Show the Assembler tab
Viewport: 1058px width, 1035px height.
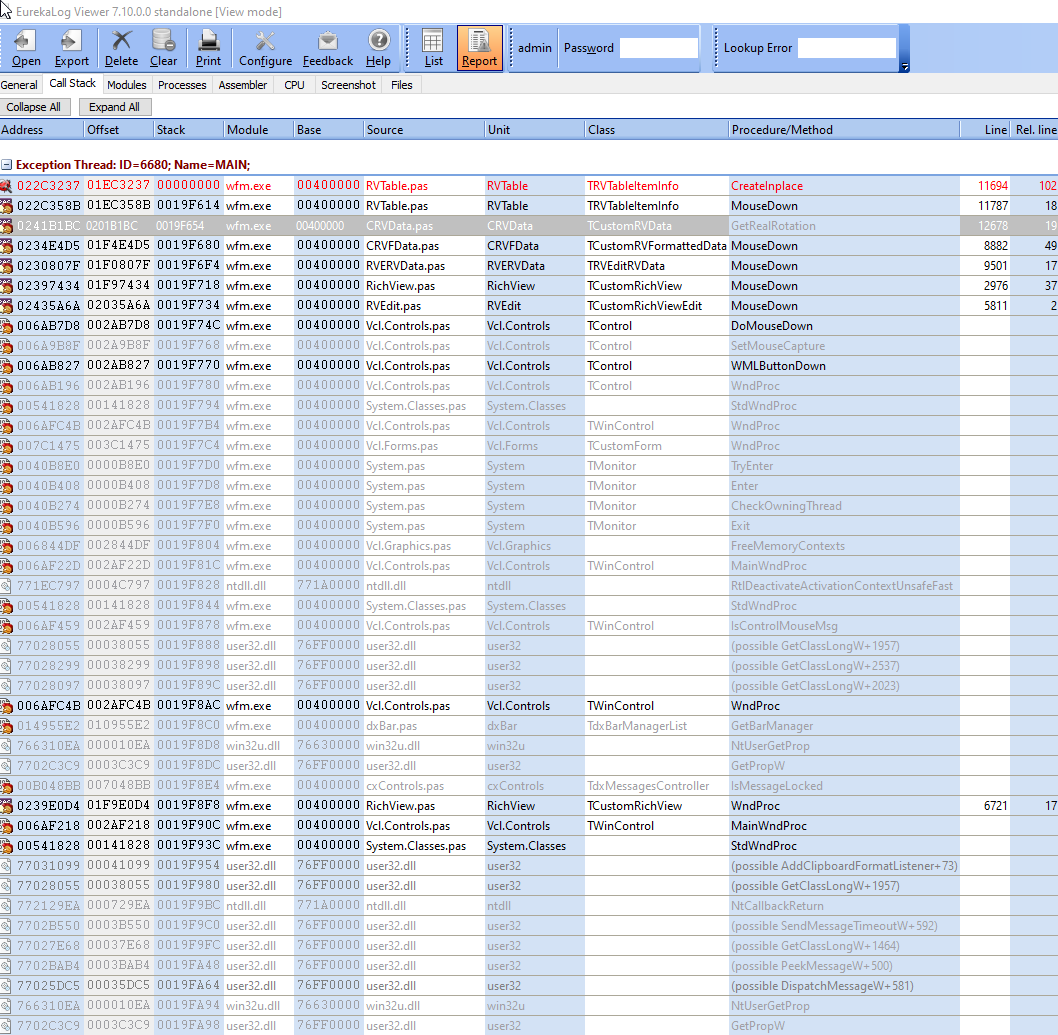click(x=243, y=85)
